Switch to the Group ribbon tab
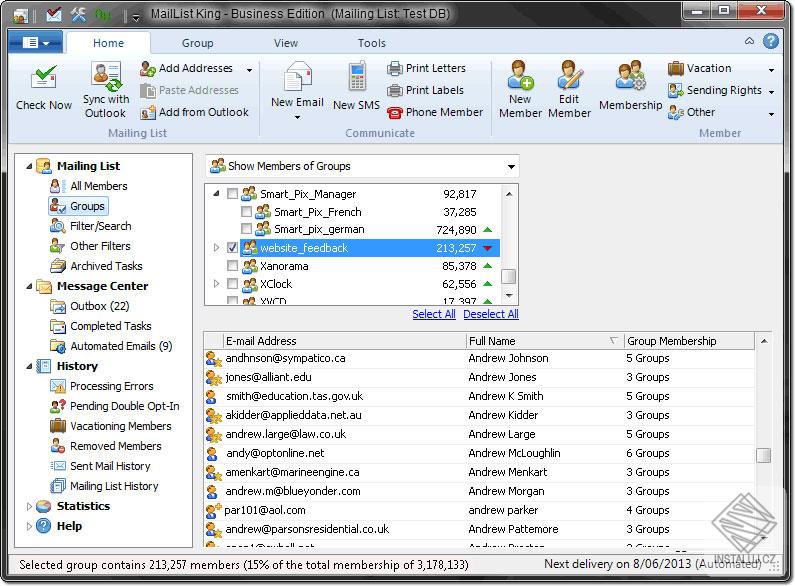The height and width of the screenshot is (586, 795). (197, 43)
